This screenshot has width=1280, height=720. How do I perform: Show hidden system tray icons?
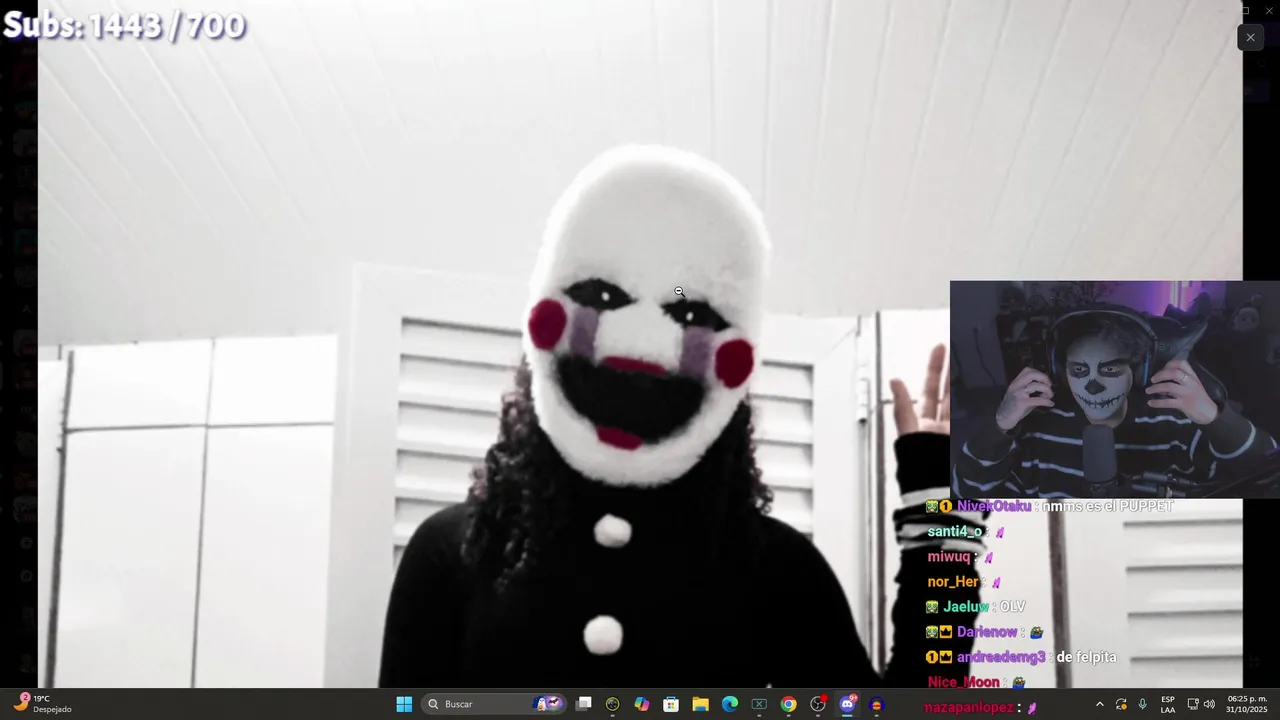[x=1100, y=704]
